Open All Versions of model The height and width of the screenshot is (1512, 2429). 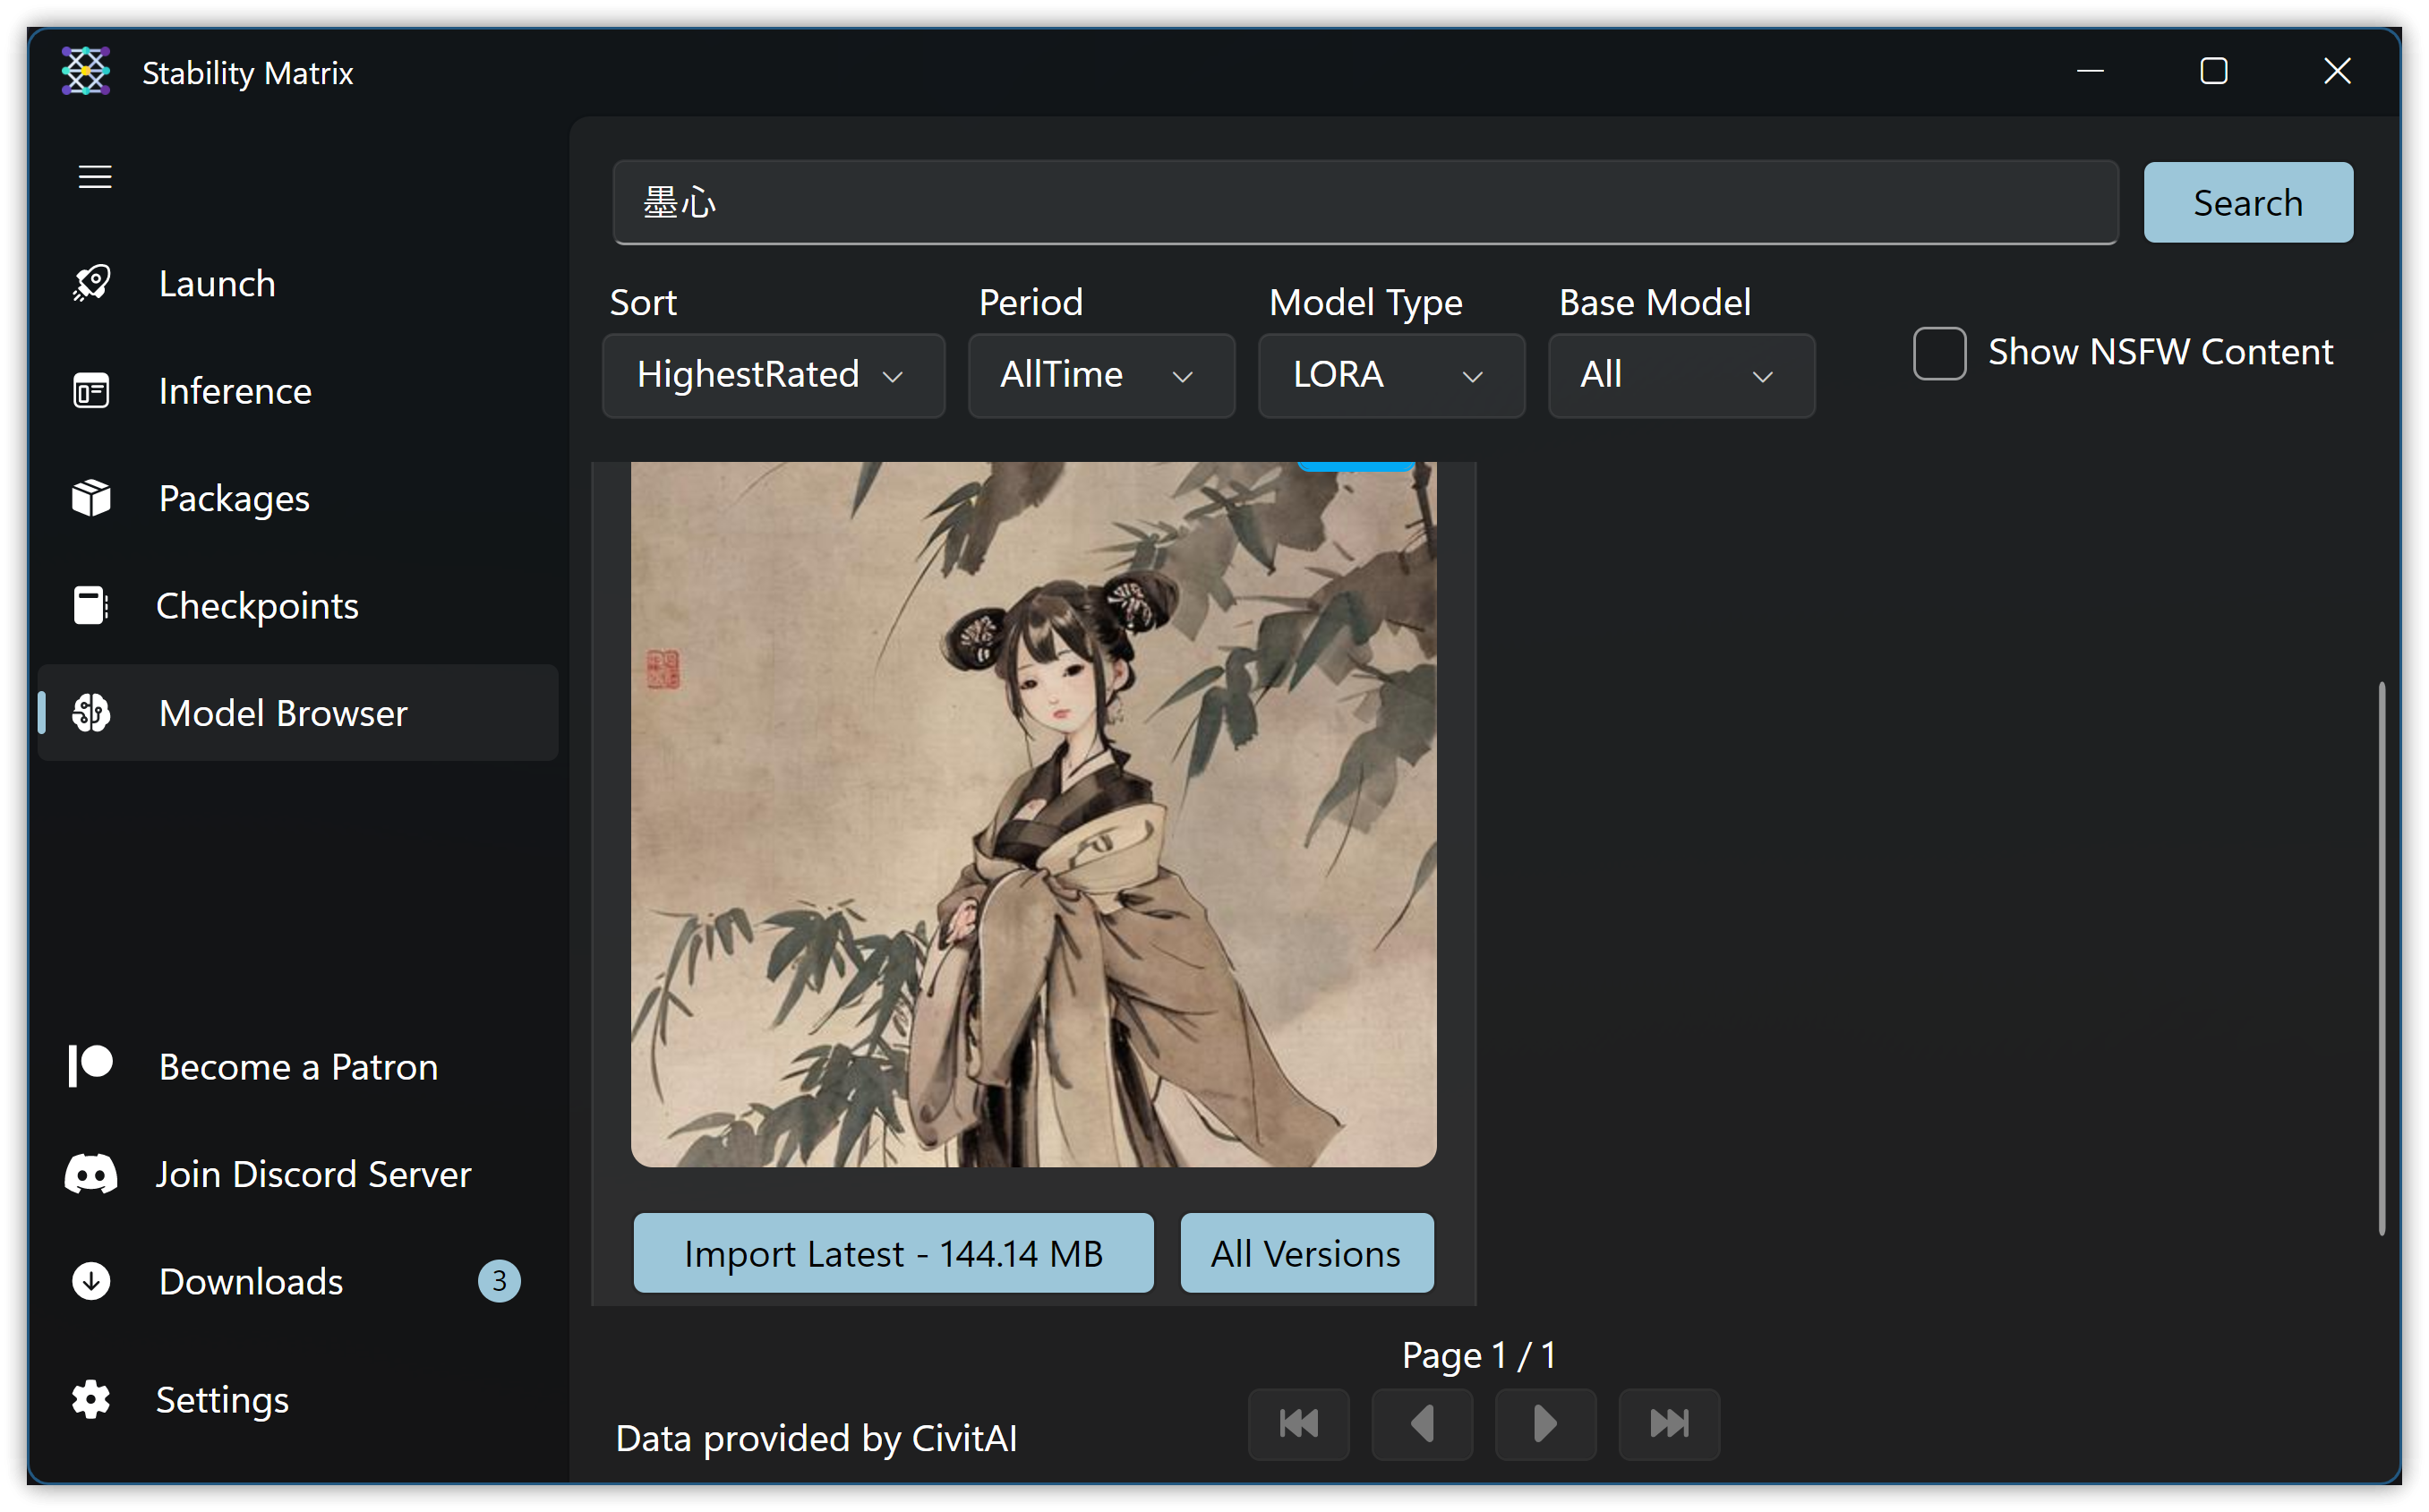coord(1305,1253)
